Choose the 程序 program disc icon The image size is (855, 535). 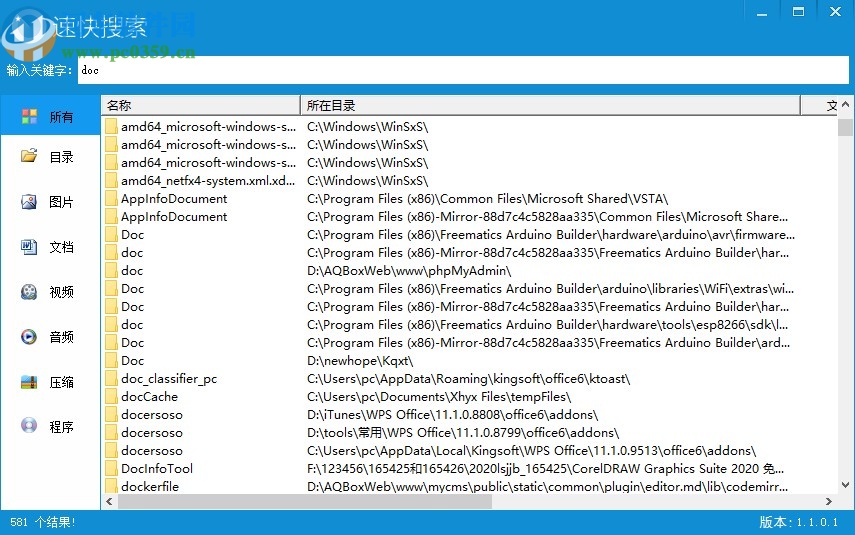29,426
